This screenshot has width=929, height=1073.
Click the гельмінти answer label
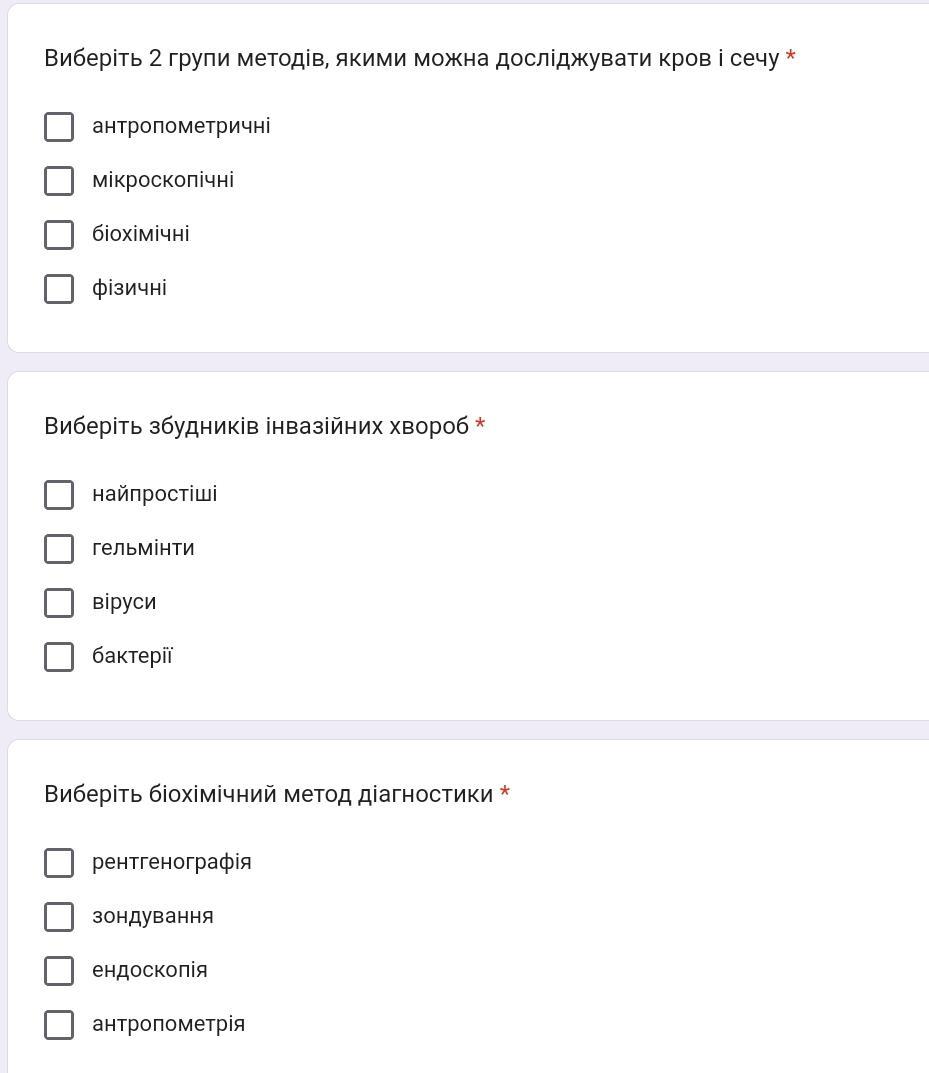[143, 548]
